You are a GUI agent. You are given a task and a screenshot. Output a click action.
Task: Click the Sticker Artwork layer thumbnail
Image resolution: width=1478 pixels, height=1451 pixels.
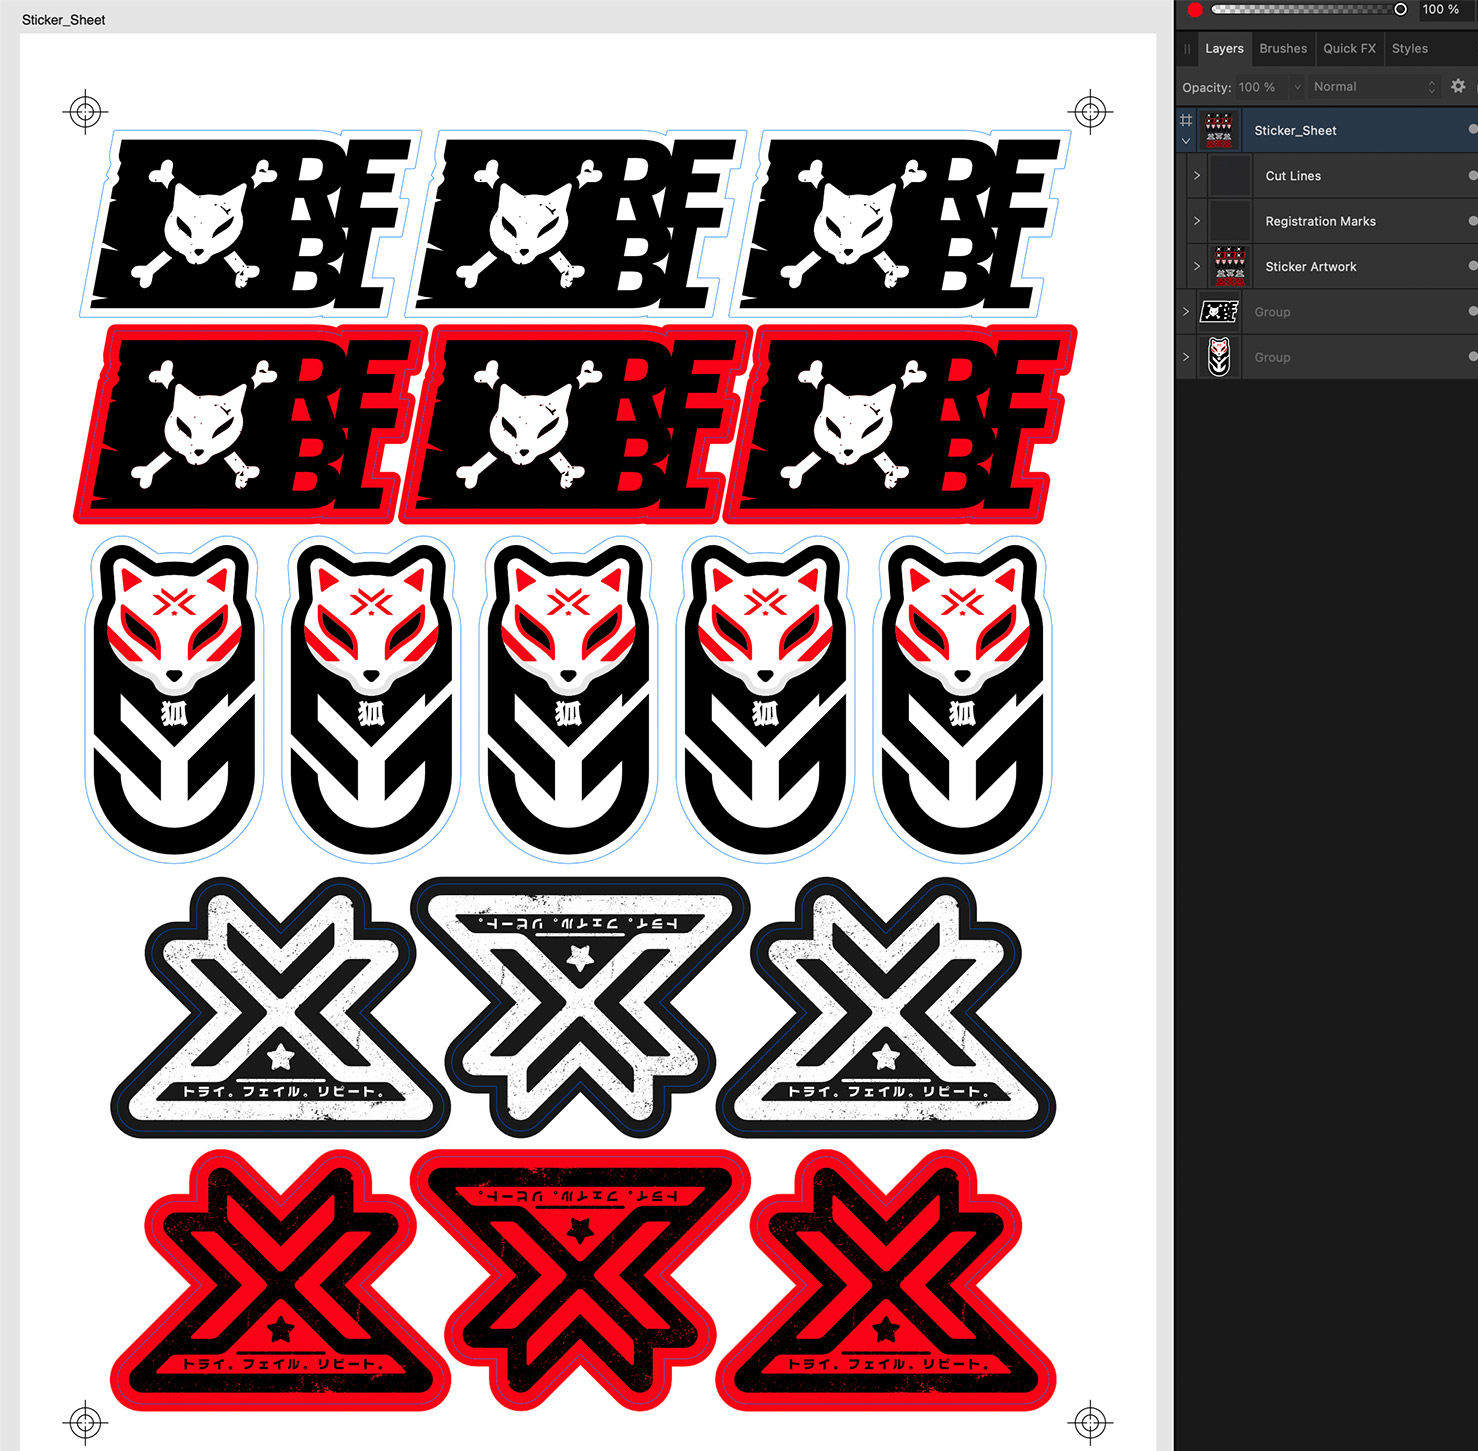1230,267
